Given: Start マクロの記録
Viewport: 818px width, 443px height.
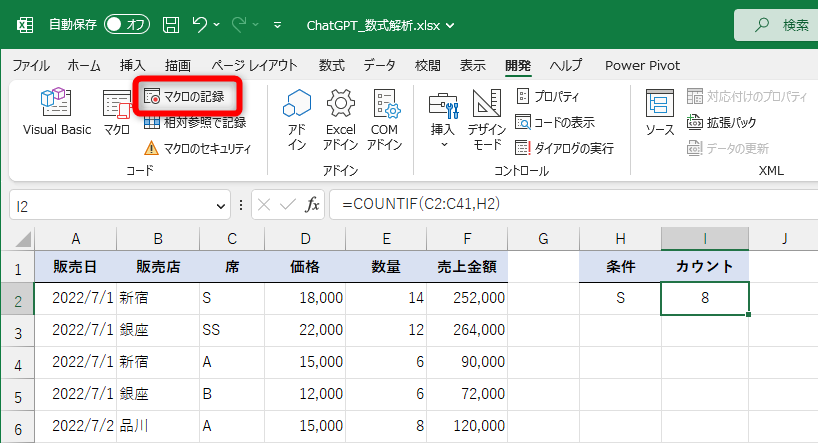Looking at the screenshot, I should point(185,97).
